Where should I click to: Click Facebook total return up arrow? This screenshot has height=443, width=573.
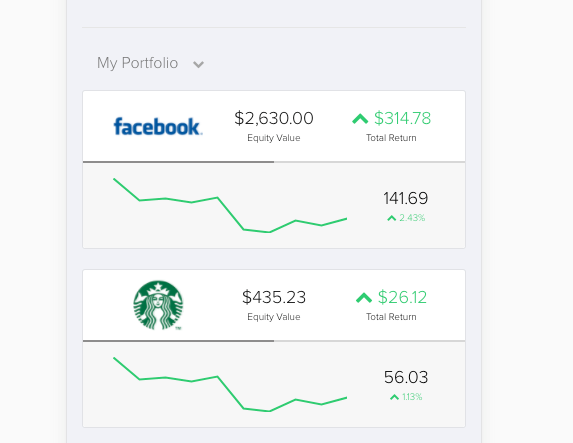pyautogui.click(x=360, y=119)
